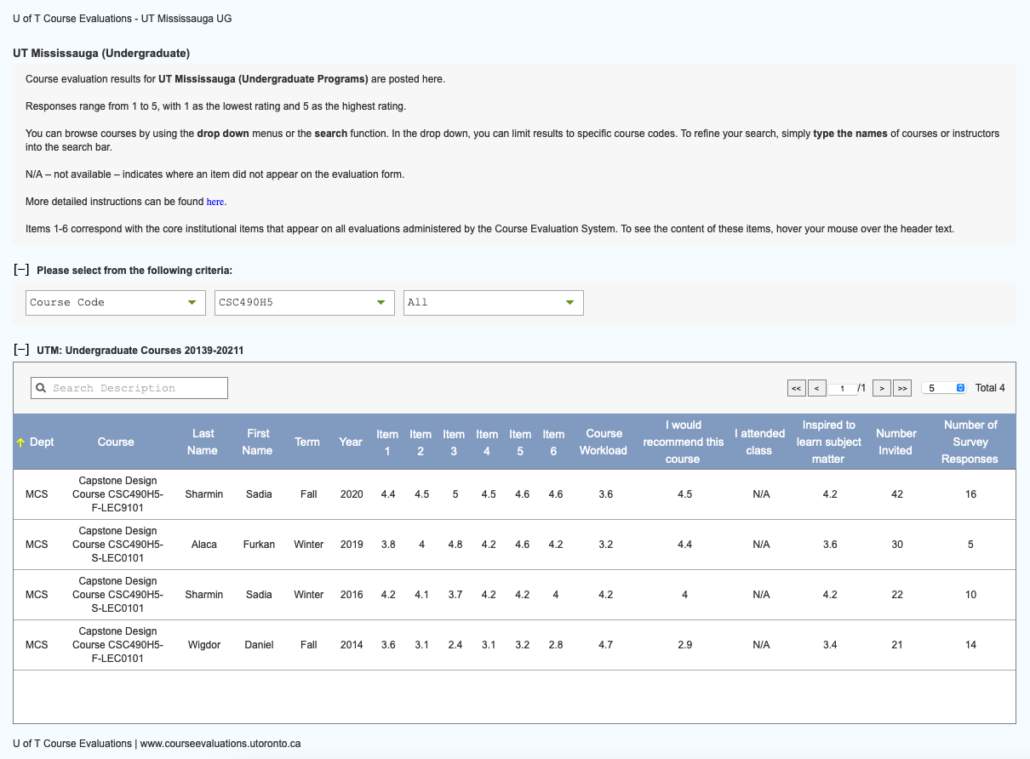Sort by the Course column header
Screen dimensions: 1030x759
(x=116, y=442)
